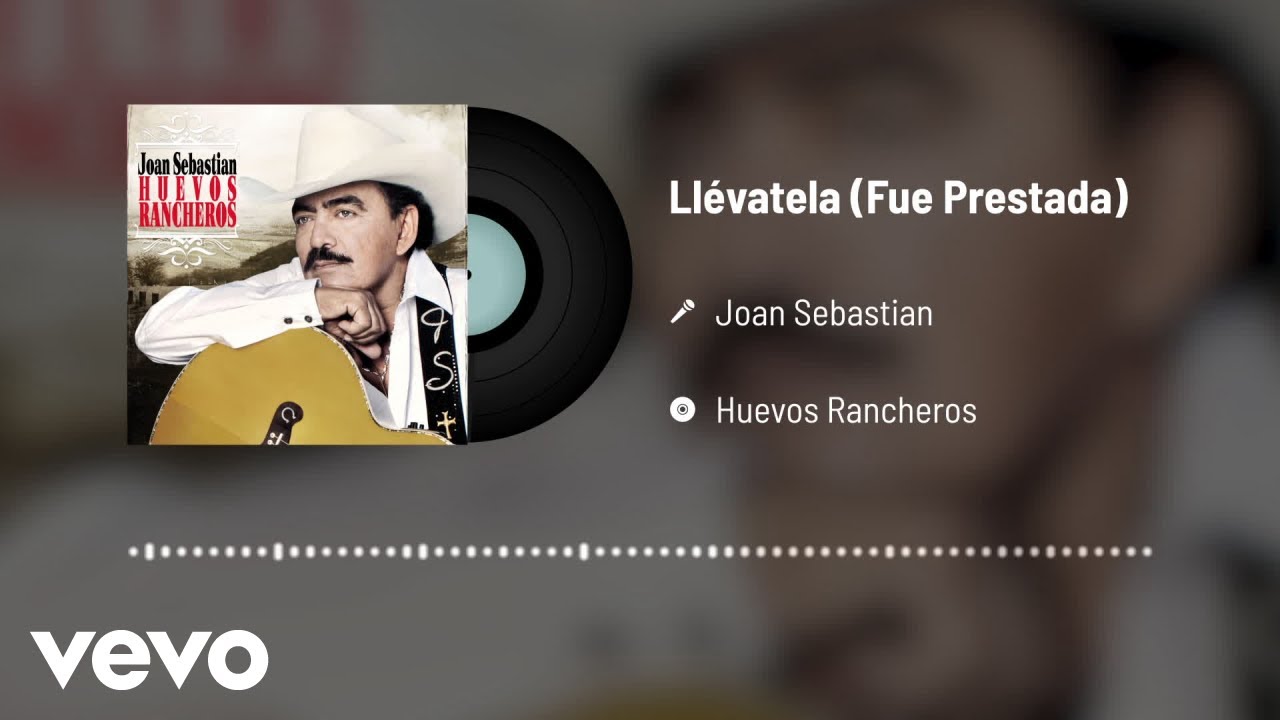
Task: Click the first tall bar of audio waveform
Action: tap(149, 551)
